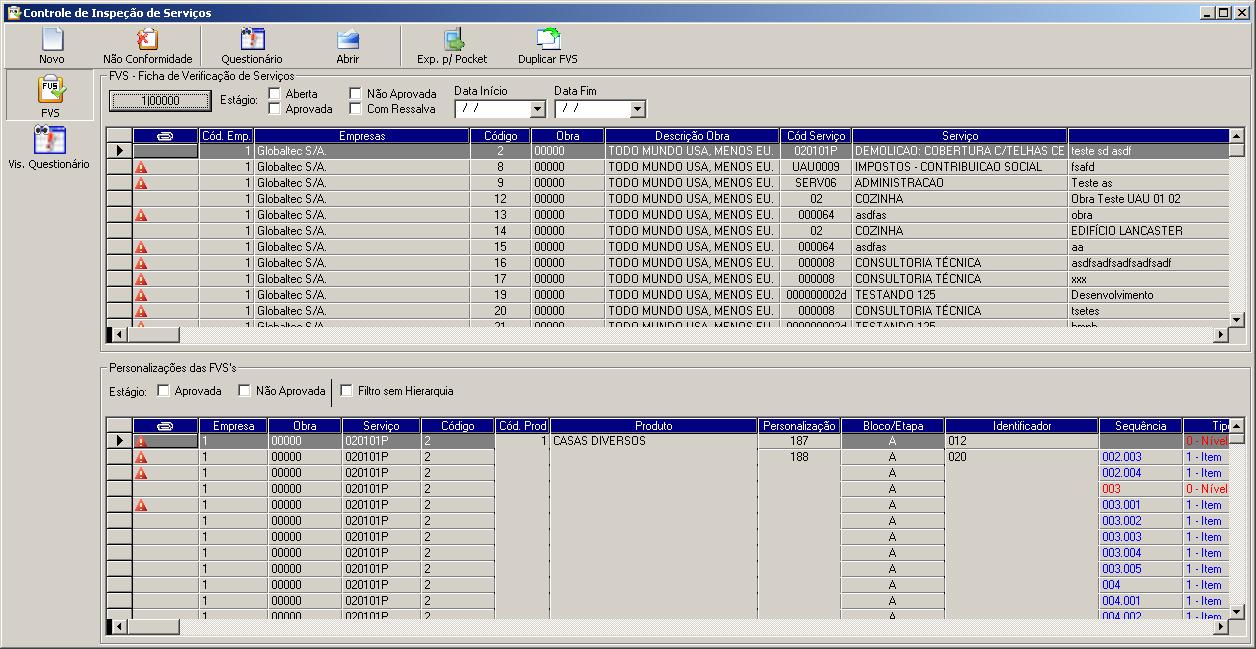This screenshot has width=1256, height=649.
Task: Check the Não Aprovada box in Personalizações
Action: click(x=244, y=391)
